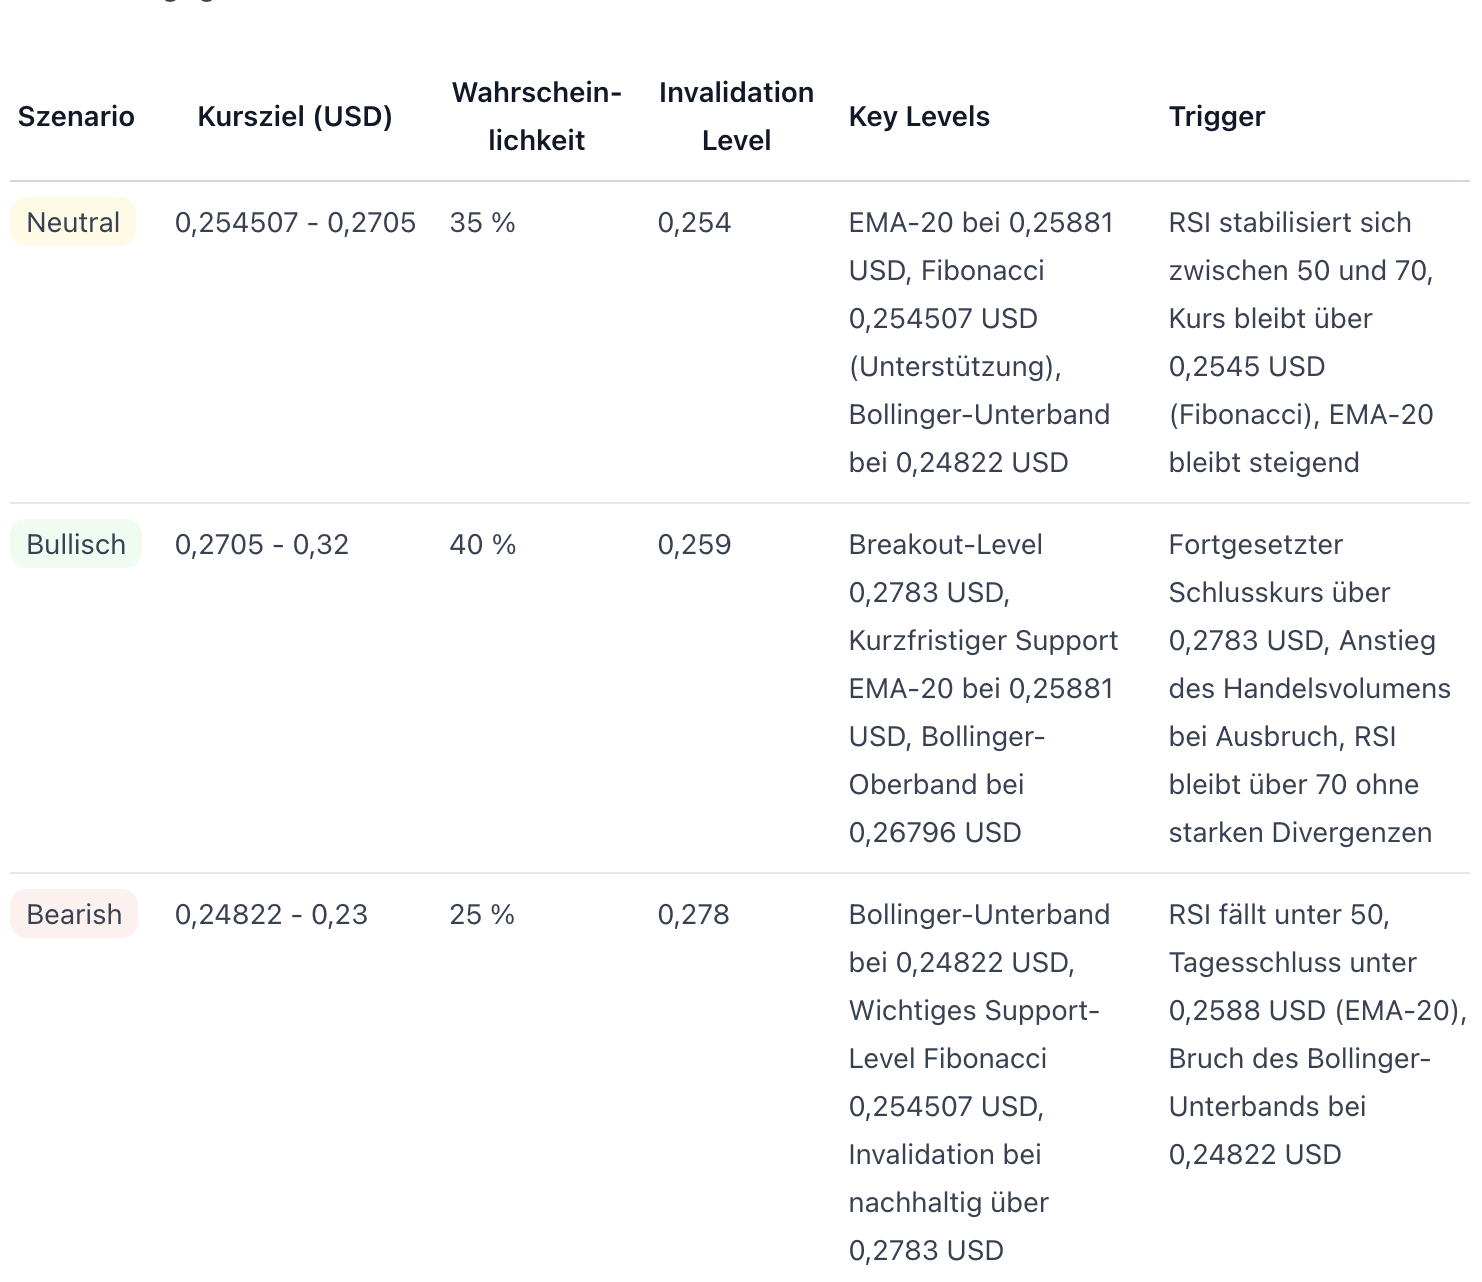
Task: Click the invalidation level value 0,254
Action: pyautogui.click(x=694, y=222)
